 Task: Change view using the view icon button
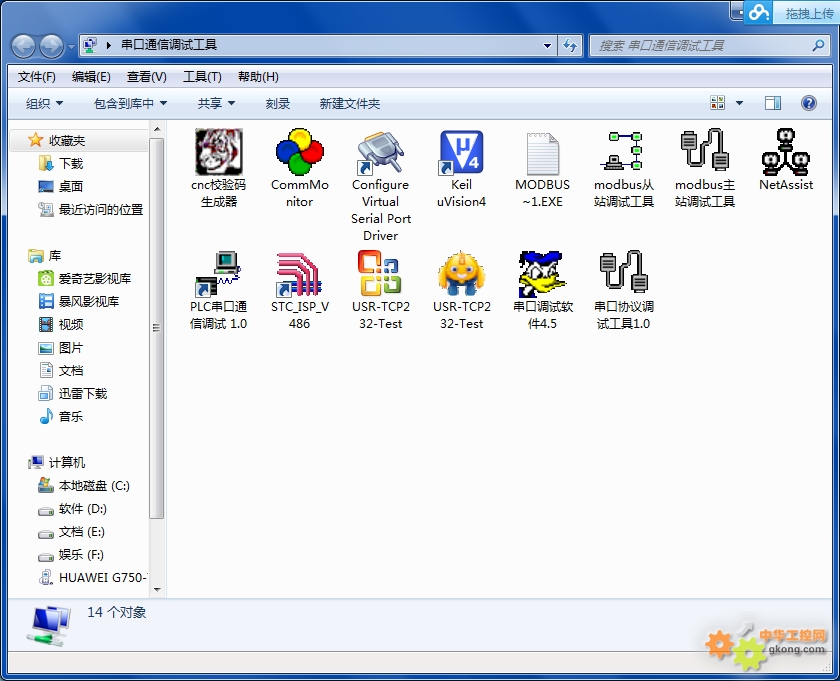(x=717, y=103)
